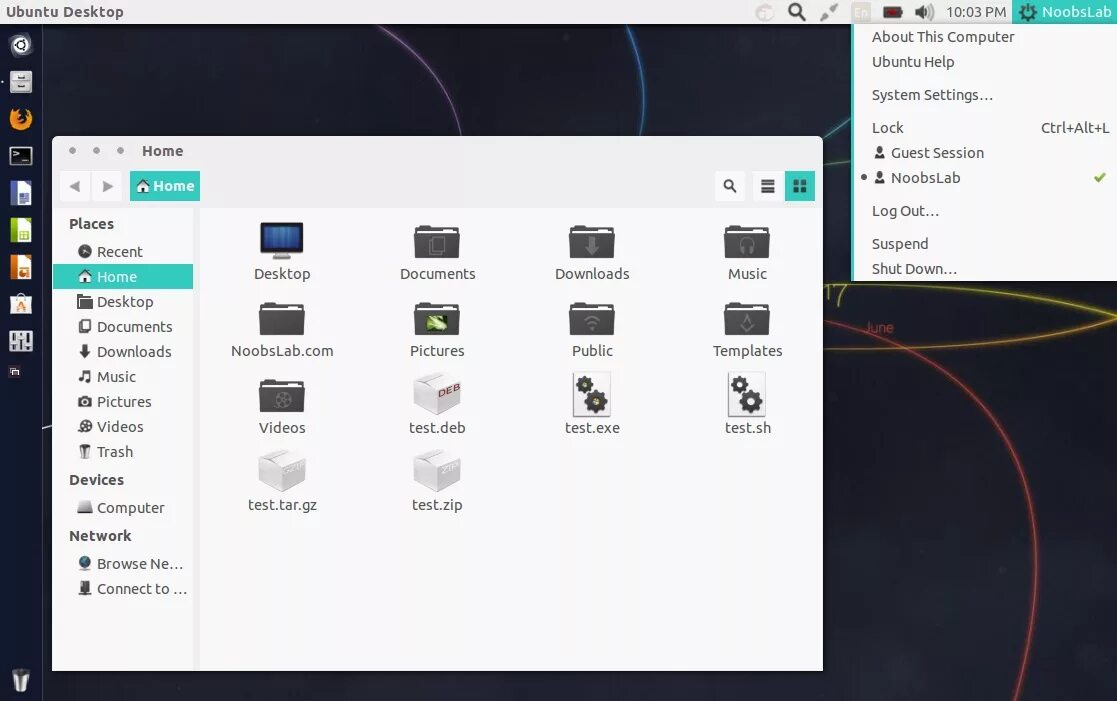Launch LibreOffice Writer from launcher
The image size is (1117, 701).
(x=21, y=193)
